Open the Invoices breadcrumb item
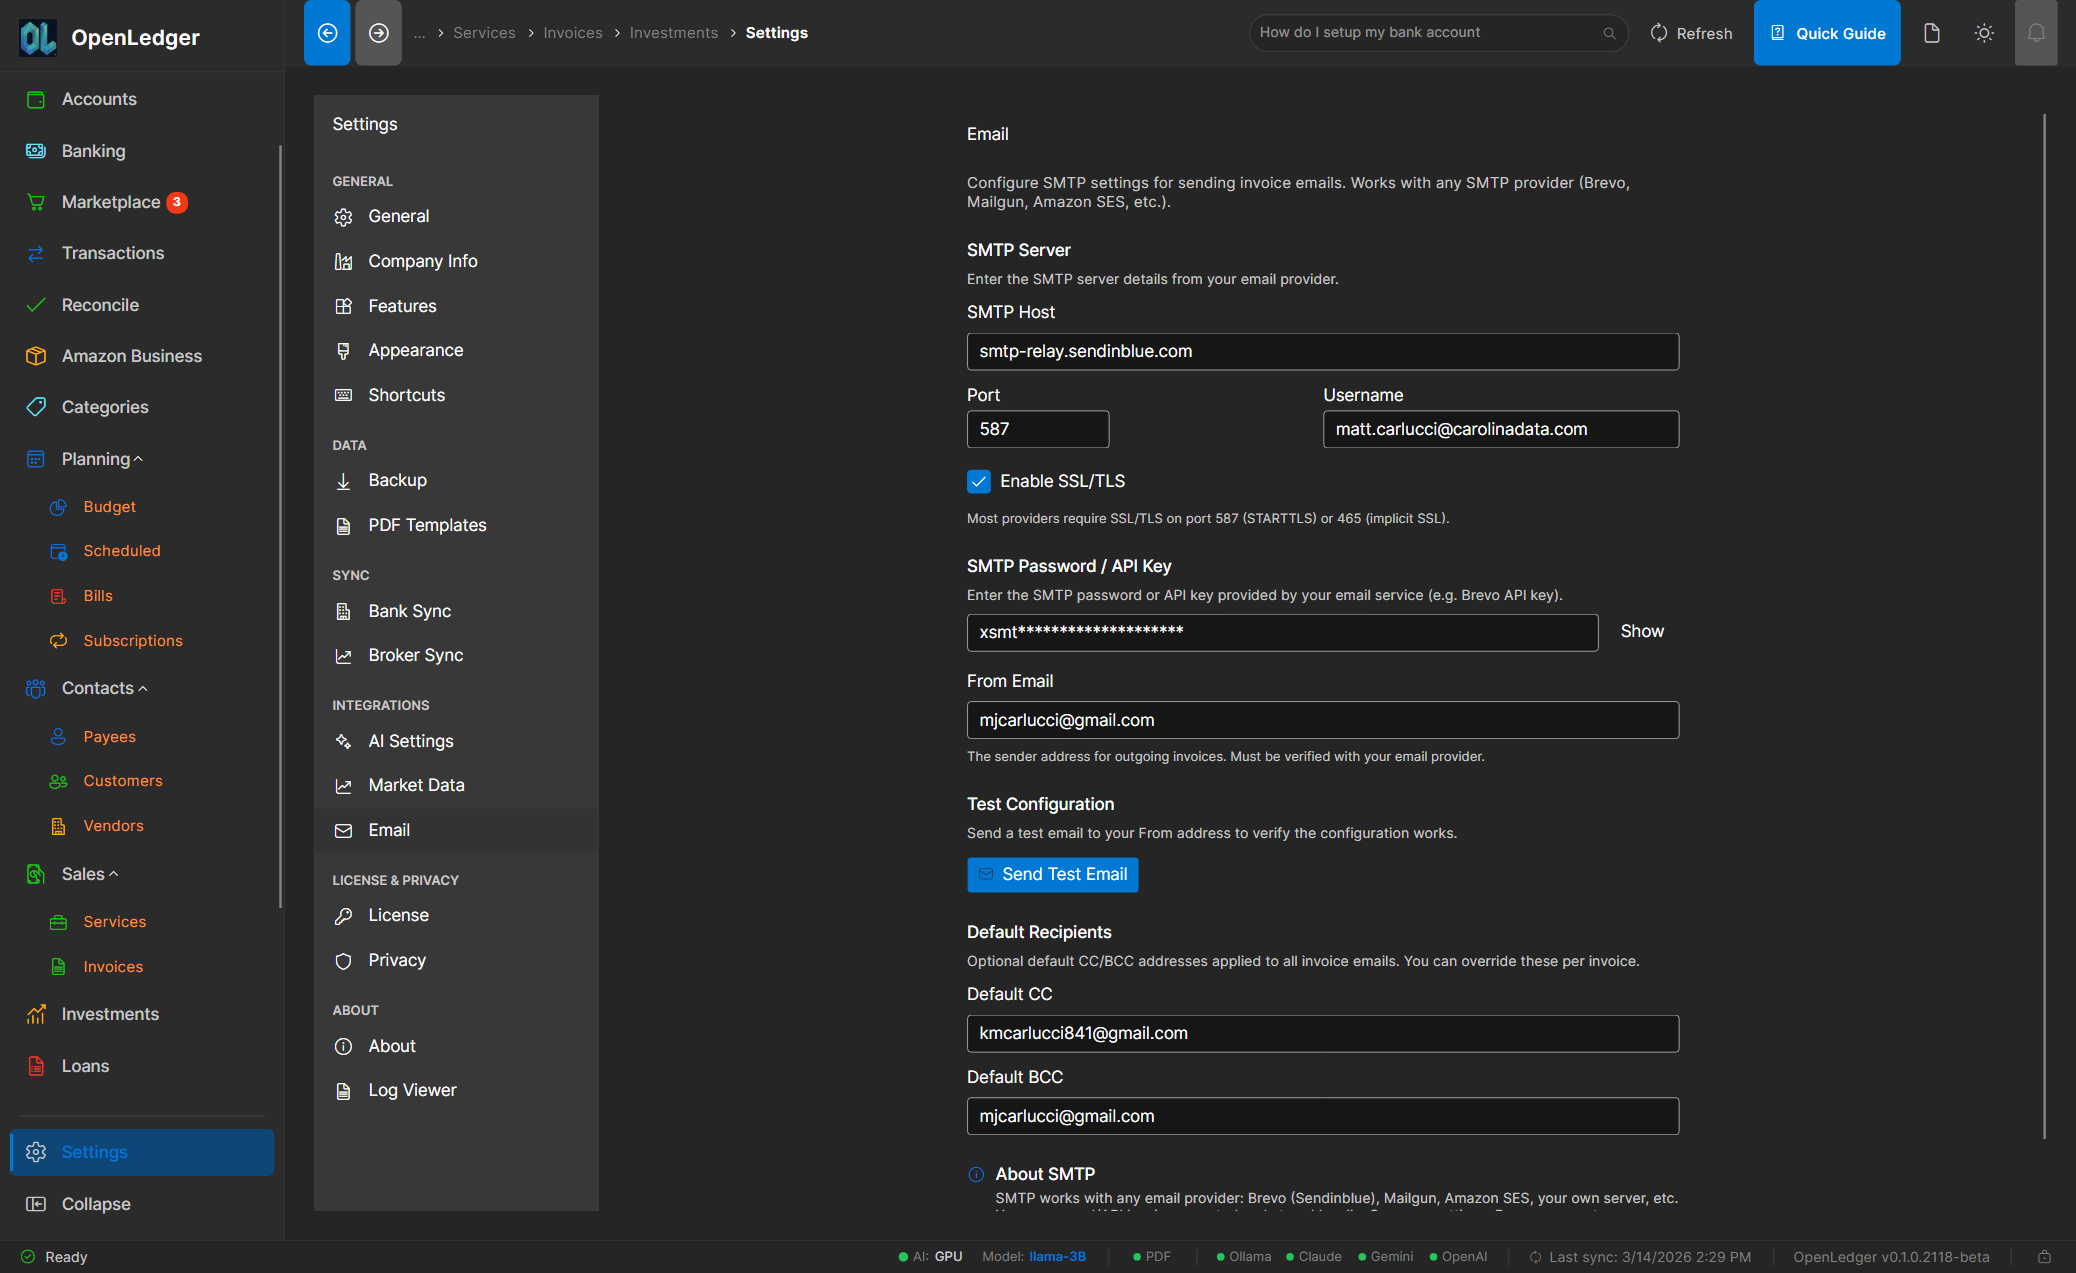2076x1273 pixels. pos(572,32)
